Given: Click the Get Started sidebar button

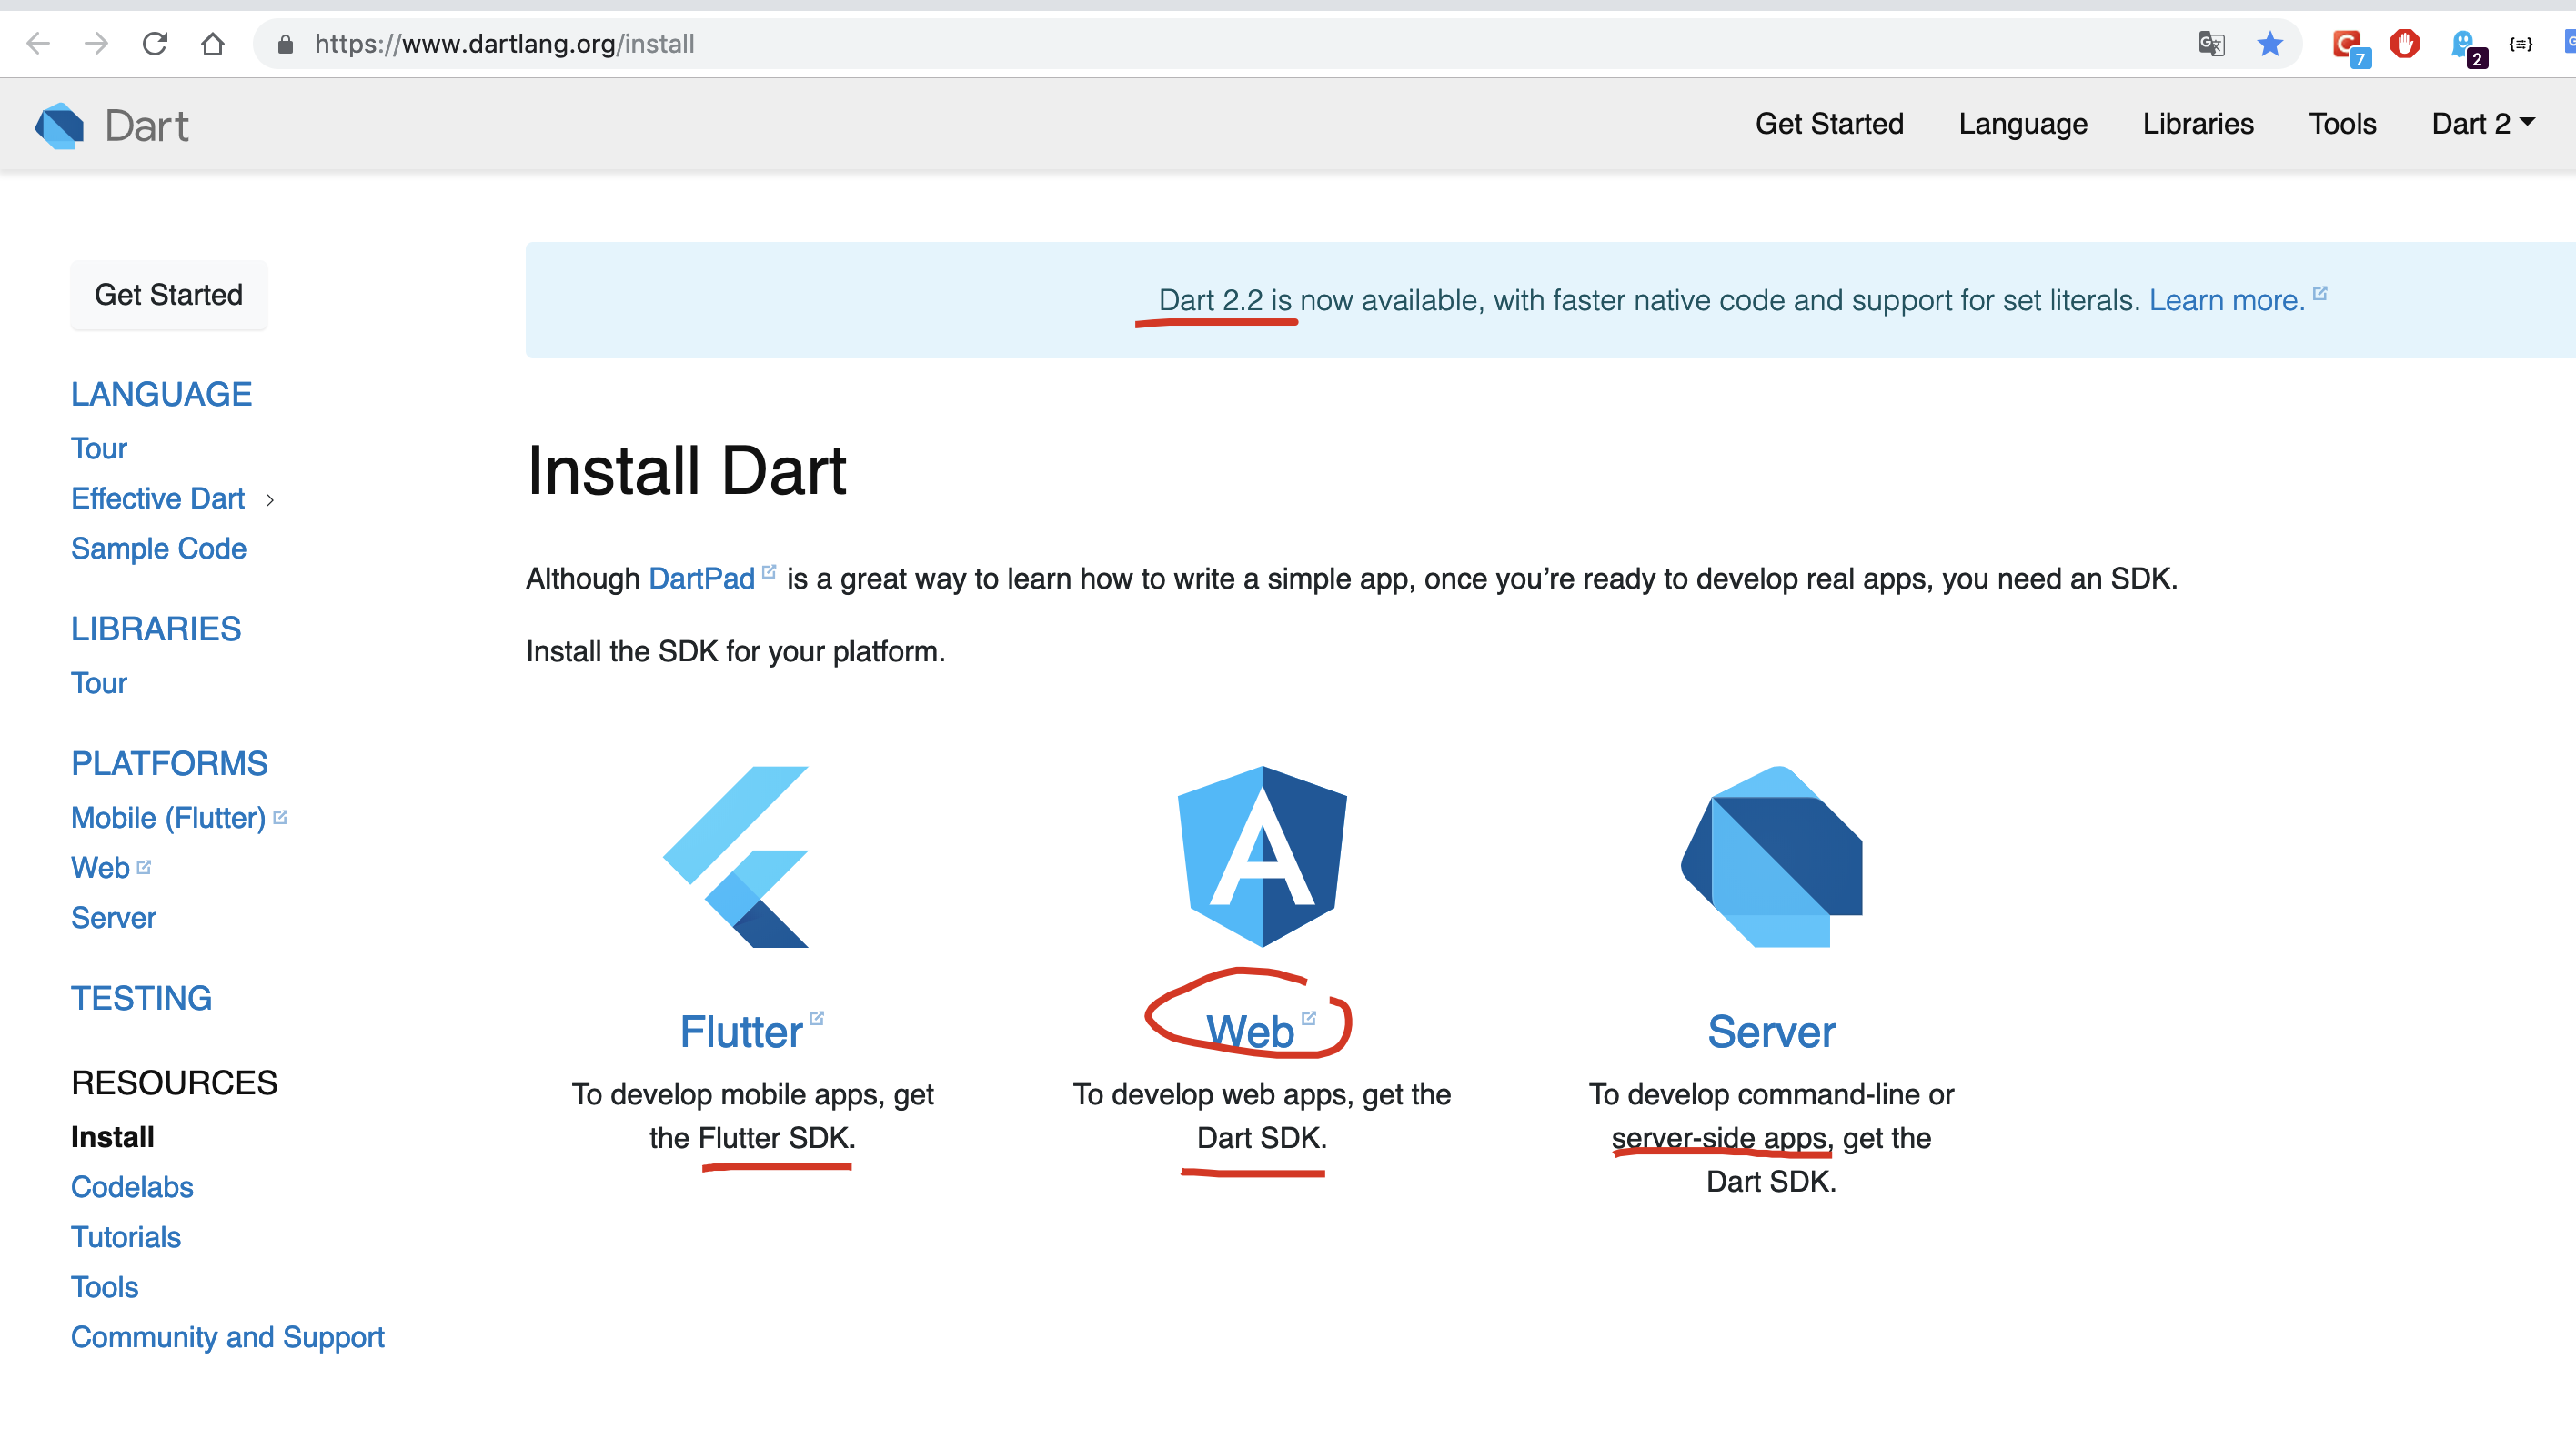Looking at the screenshot, I should (169, 295).
